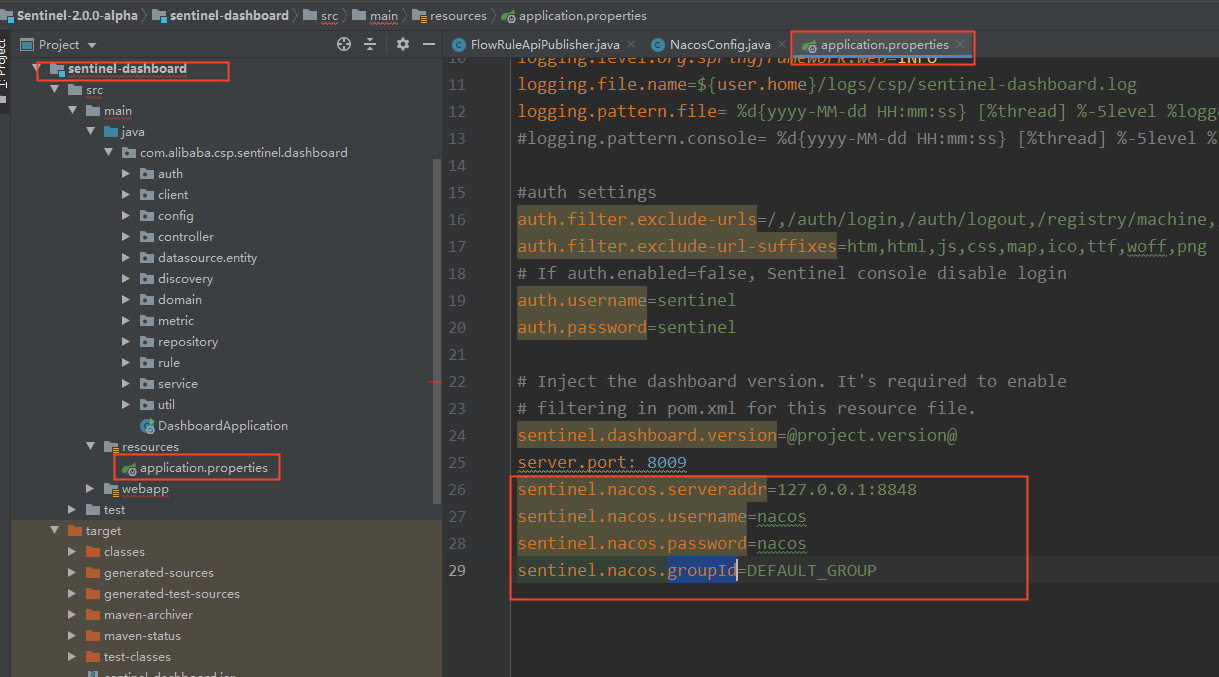Click the orange target folder icon
Screen dimensions: 1219x677
point(75,531)
